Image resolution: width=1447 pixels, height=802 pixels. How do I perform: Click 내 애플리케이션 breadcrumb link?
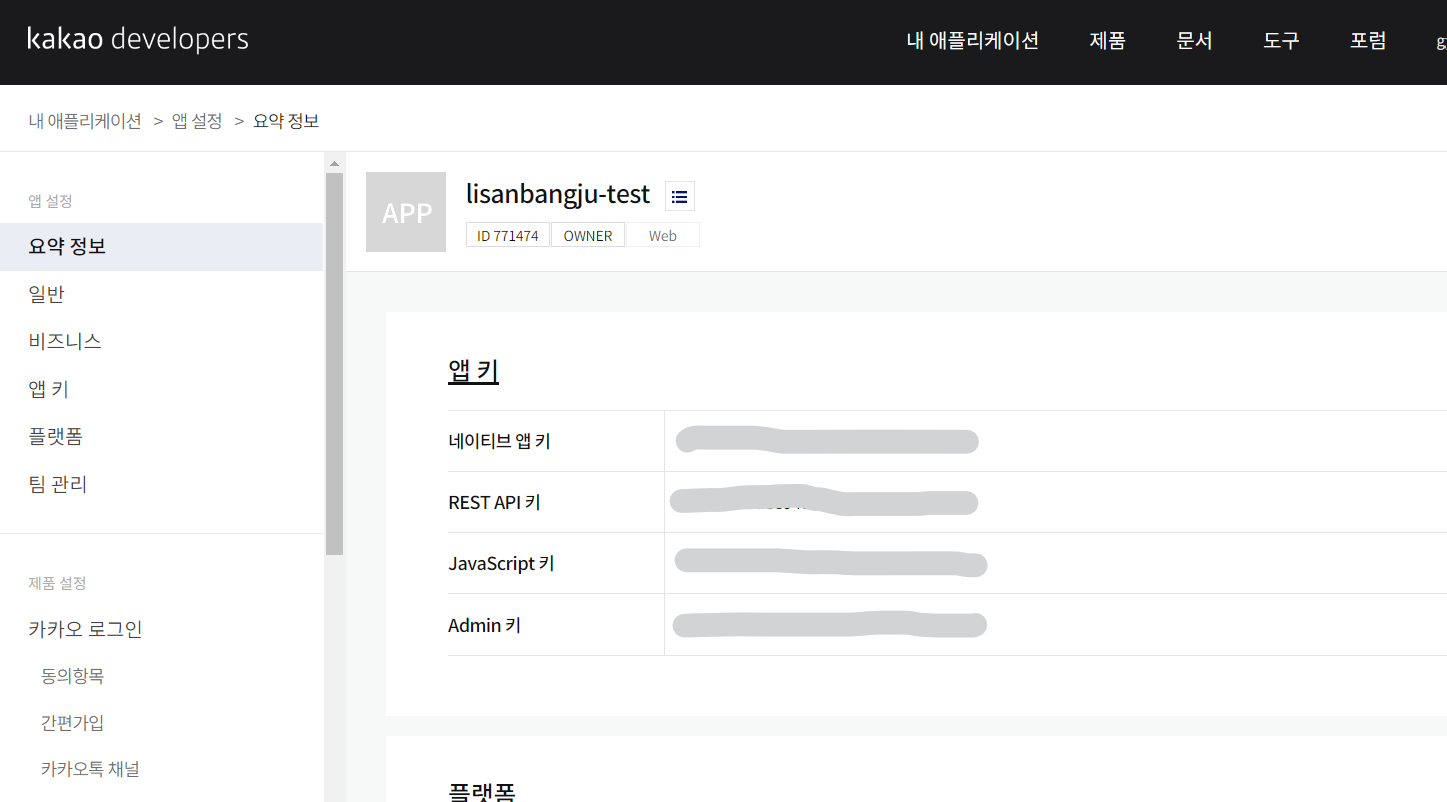[85, 121]
